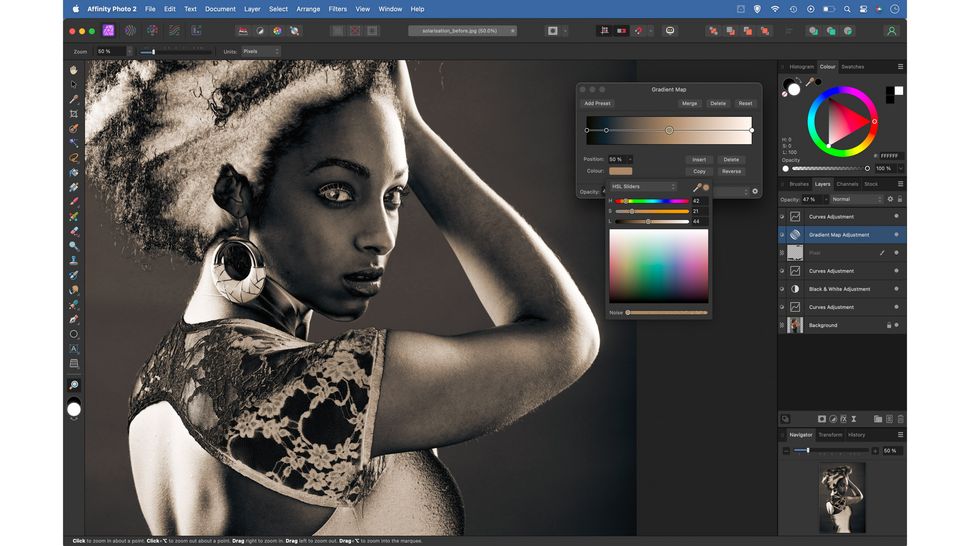Select the Pen tool

click(x=74, y=319)
